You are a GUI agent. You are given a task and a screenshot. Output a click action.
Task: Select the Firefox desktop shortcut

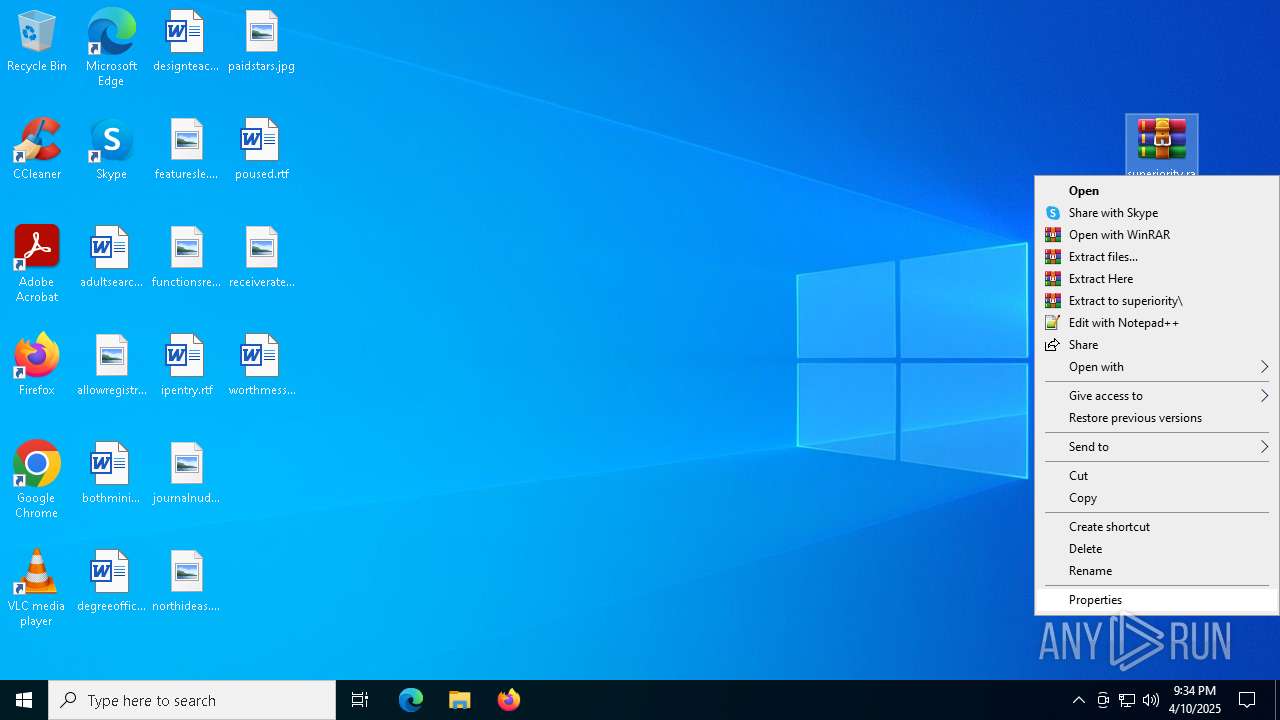[37, 366]
